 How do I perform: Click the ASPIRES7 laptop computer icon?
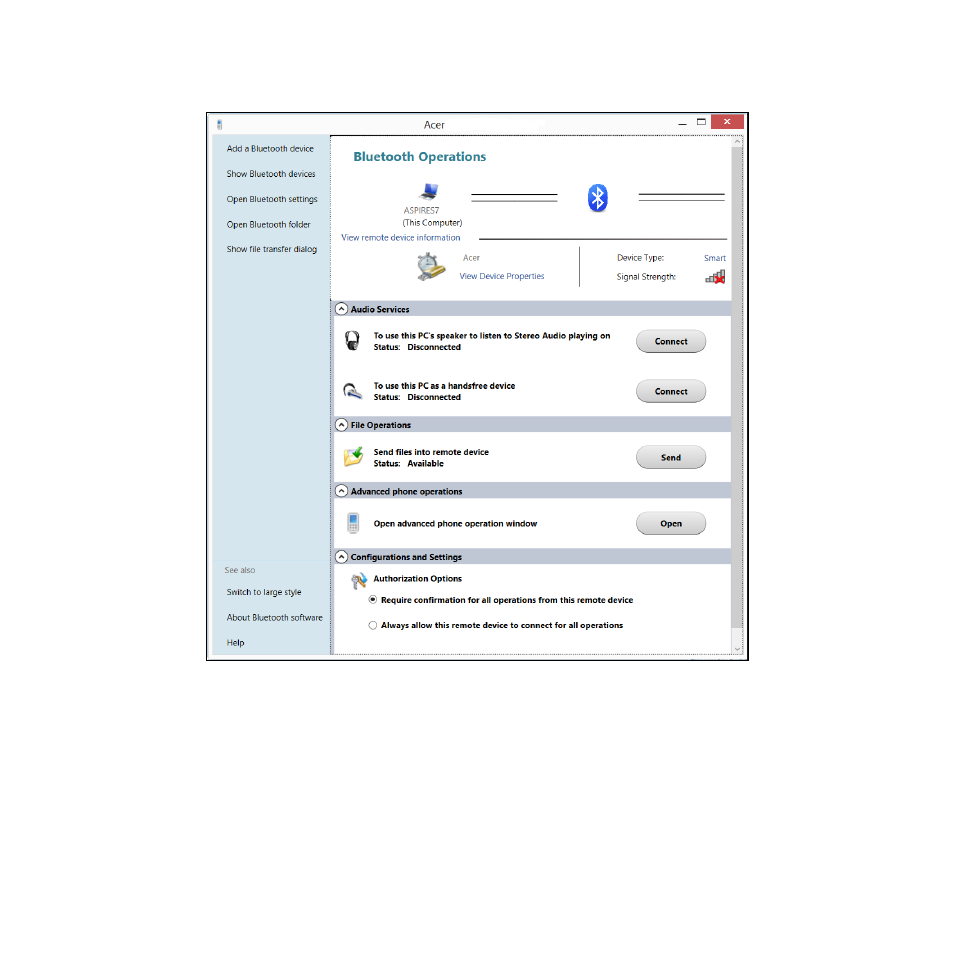pos(429,192)
